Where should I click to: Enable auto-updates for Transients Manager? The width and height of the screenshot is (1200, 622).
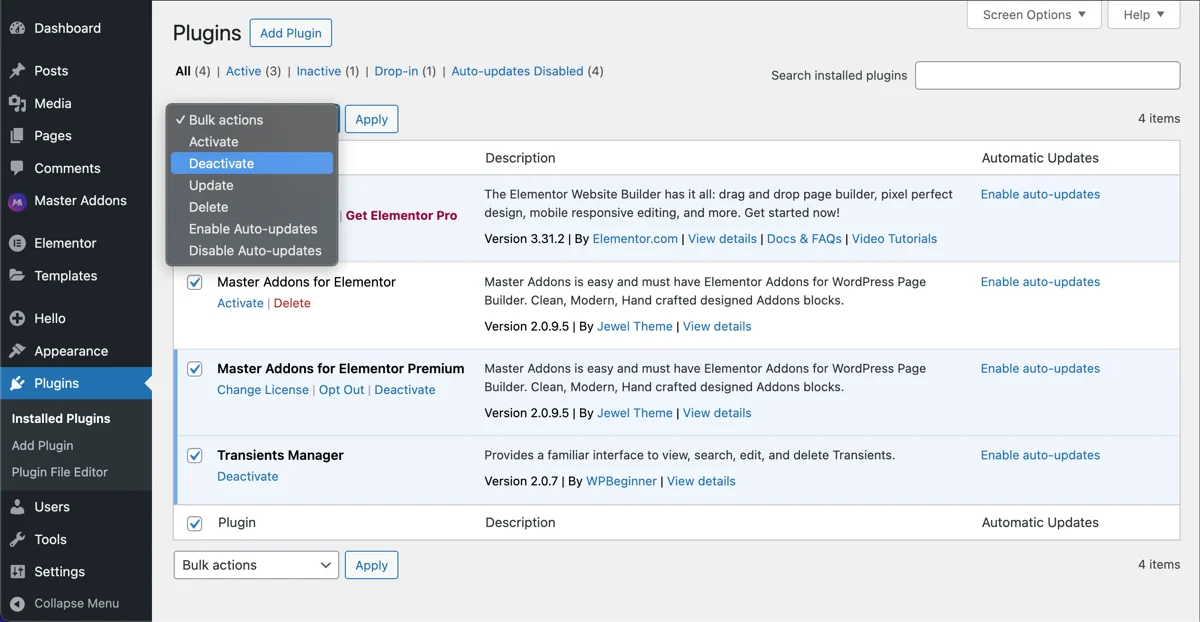[1040, 455]
